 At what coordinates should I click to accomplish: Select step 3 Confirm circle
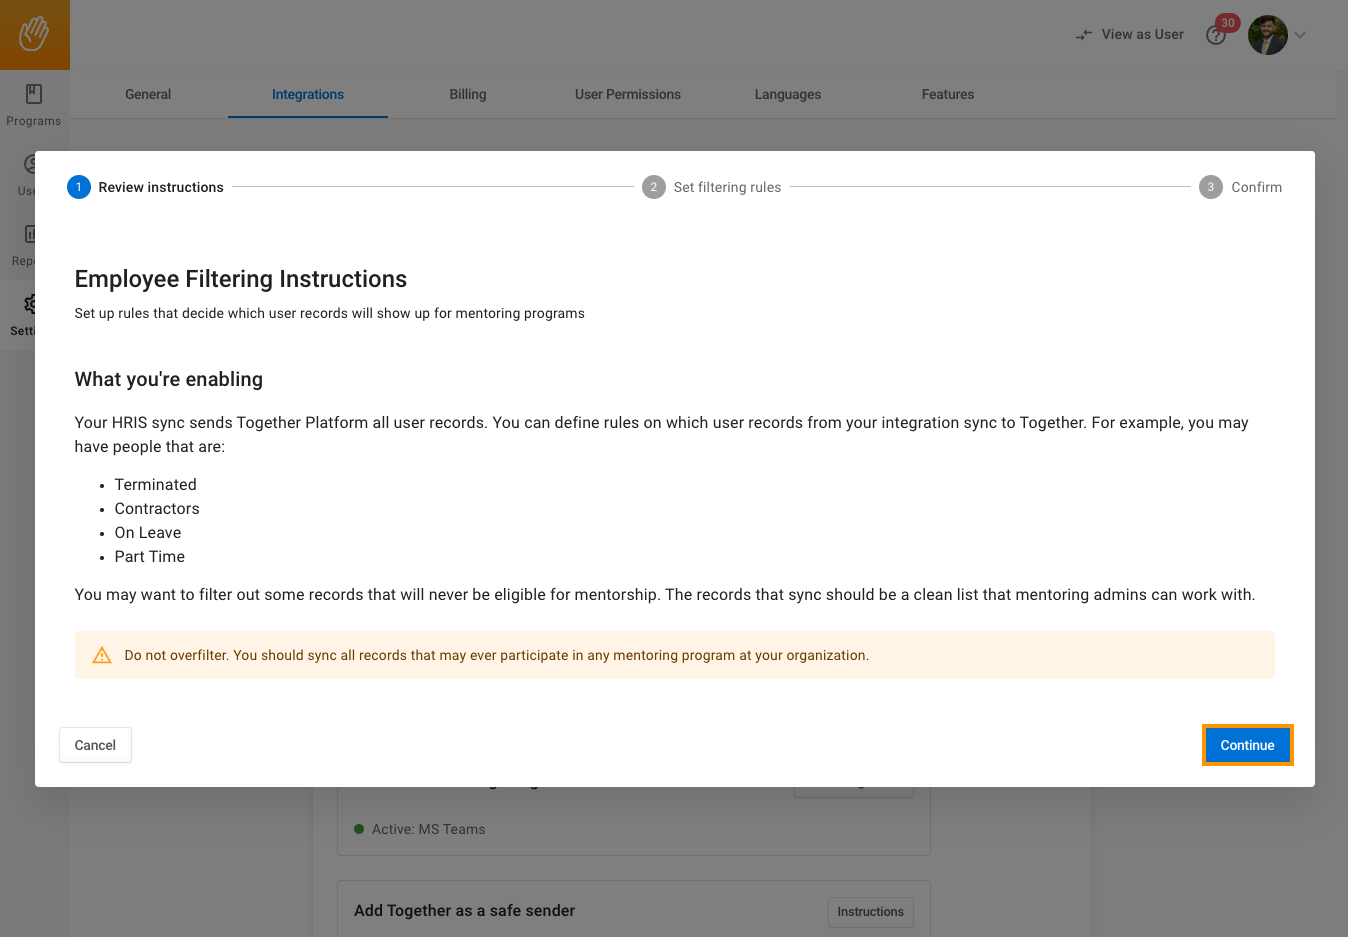point(1210,187)
